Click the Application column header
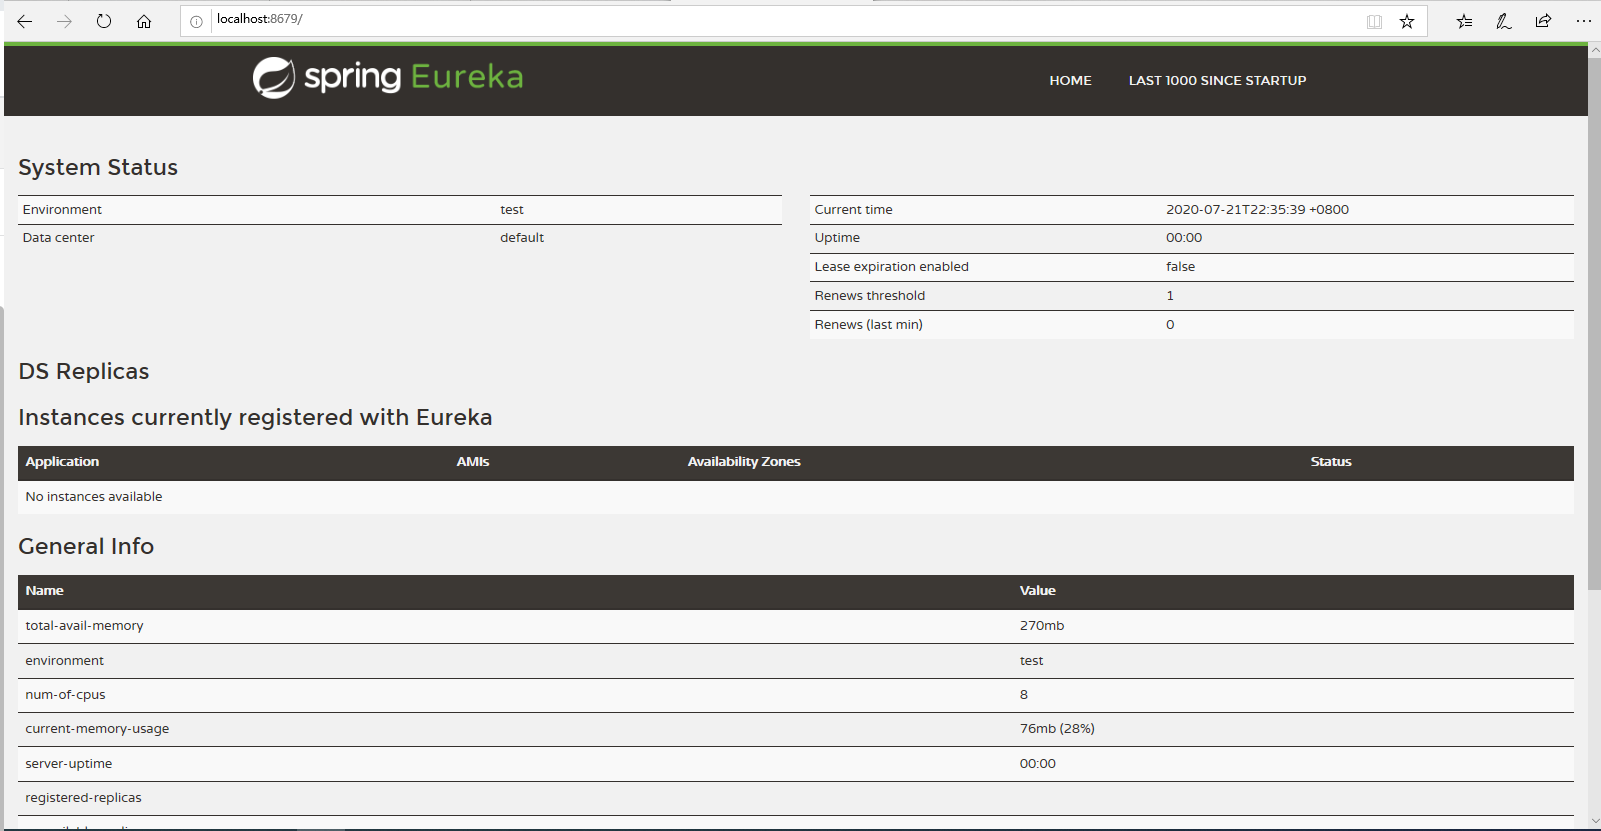1601x831 pixels. [x=62, y=462]
